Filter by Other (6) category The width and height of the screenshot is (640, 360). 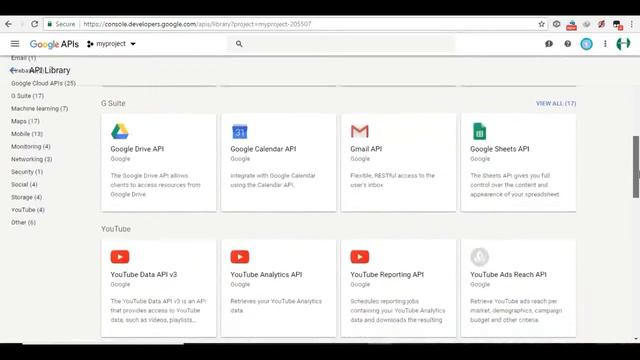pos(23,222)
